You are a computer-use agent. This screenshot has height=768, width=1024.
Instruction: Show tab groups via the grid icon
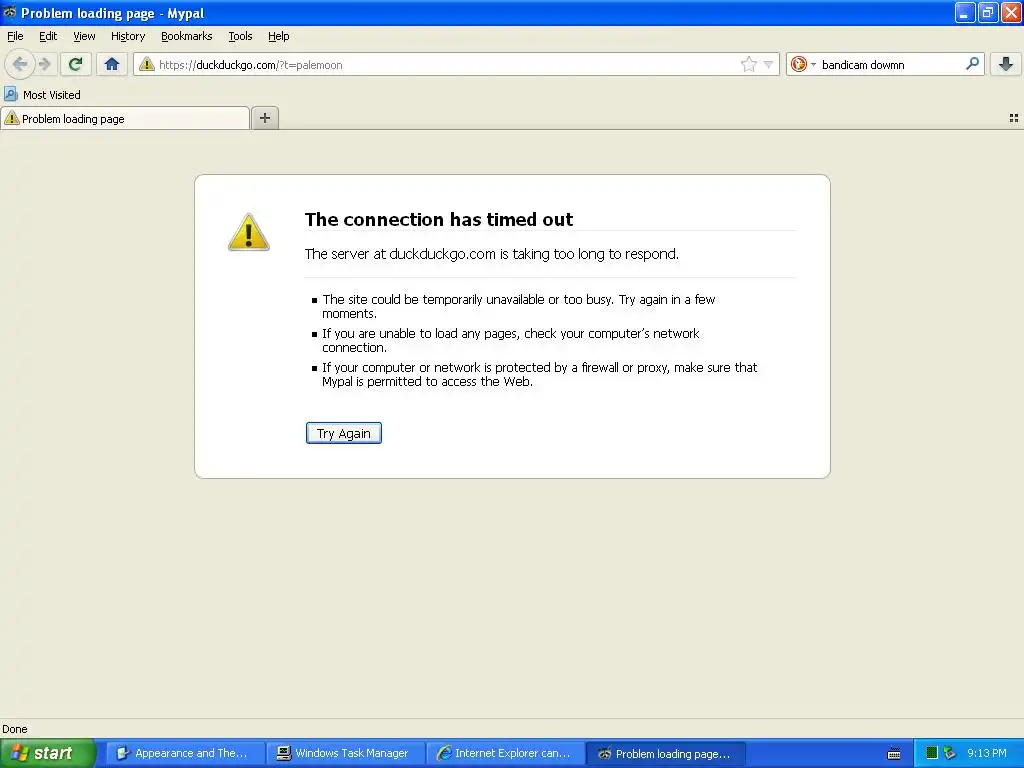[x=1014, y=118]
